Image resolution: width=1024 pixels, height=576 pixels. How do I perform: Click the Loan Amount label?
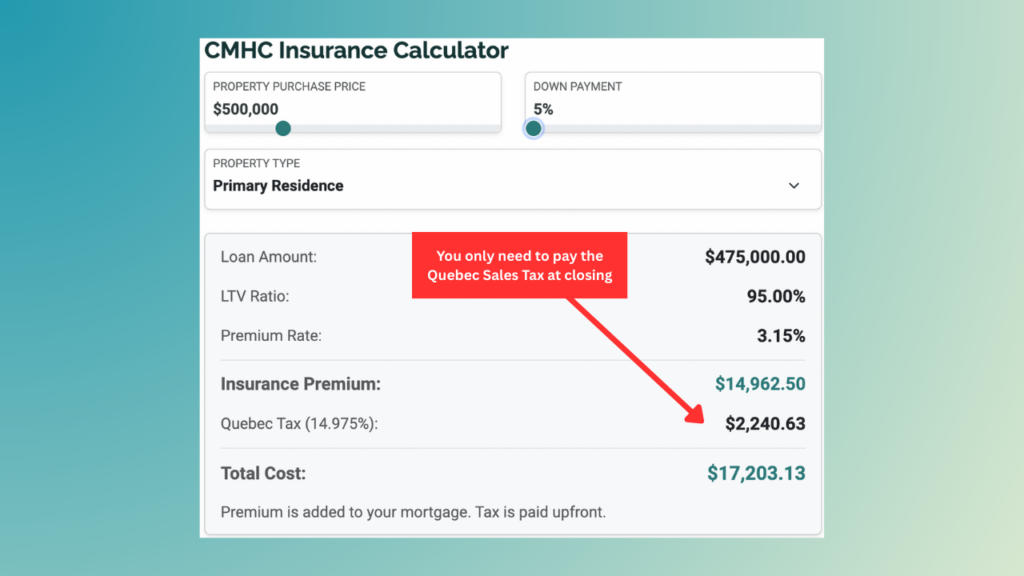pos(268,257)
